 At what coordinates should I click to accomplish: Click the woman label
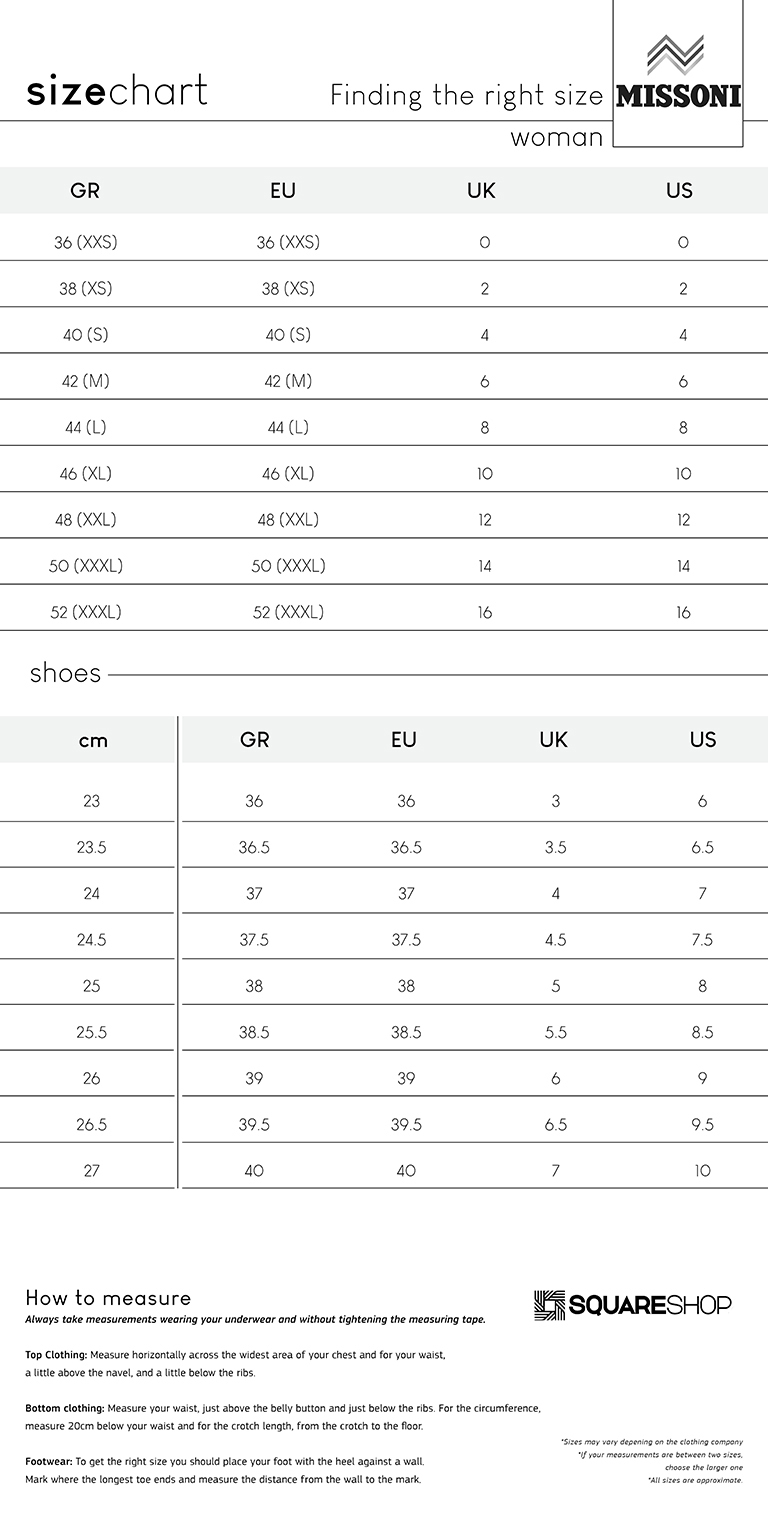coord(556,138)
